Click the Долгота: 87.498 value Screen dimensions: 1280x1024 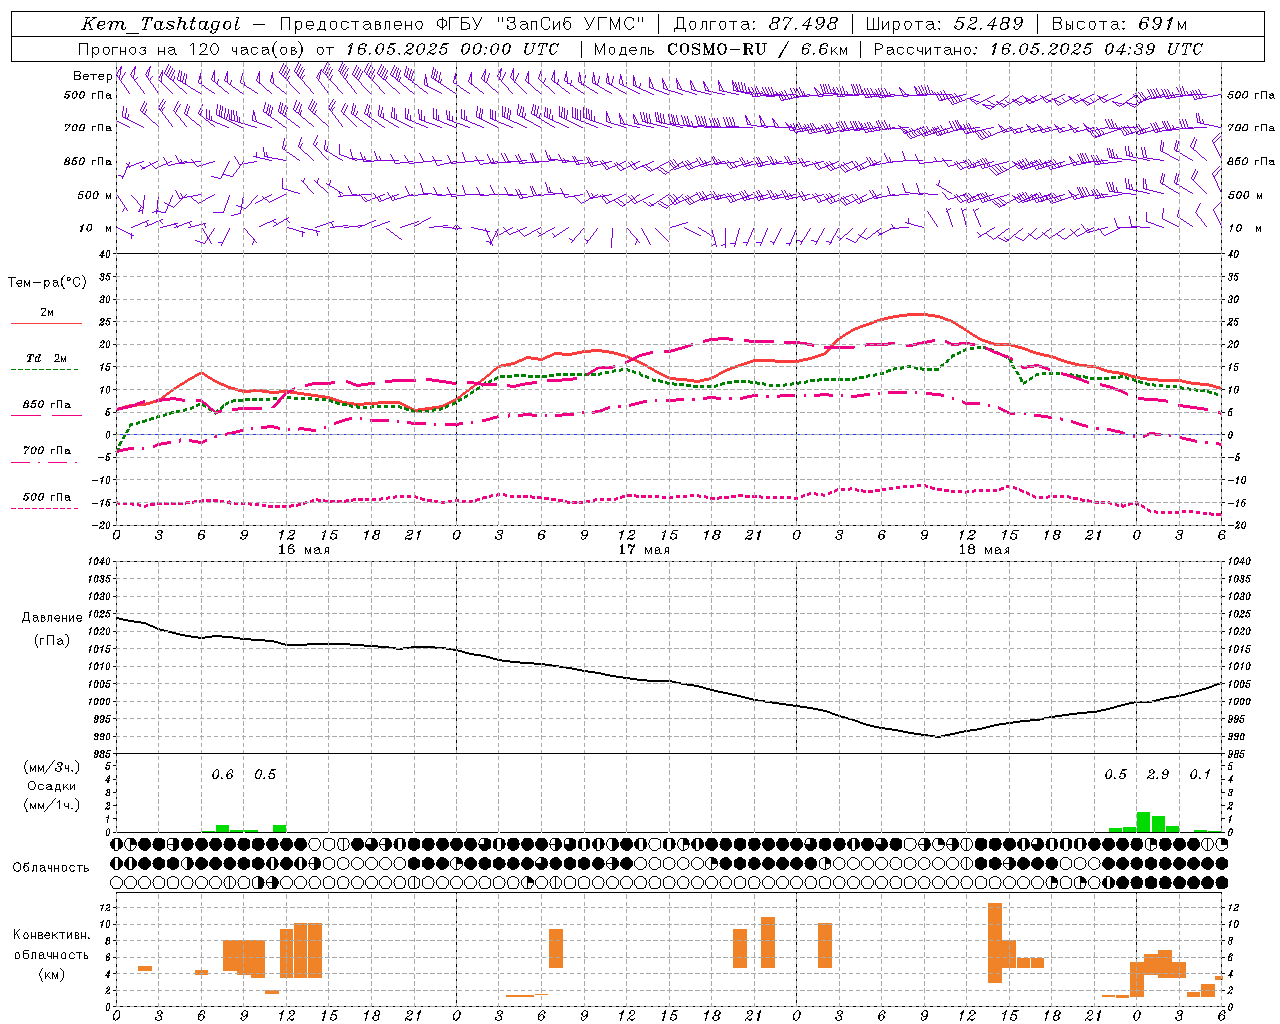coord(756,24)
